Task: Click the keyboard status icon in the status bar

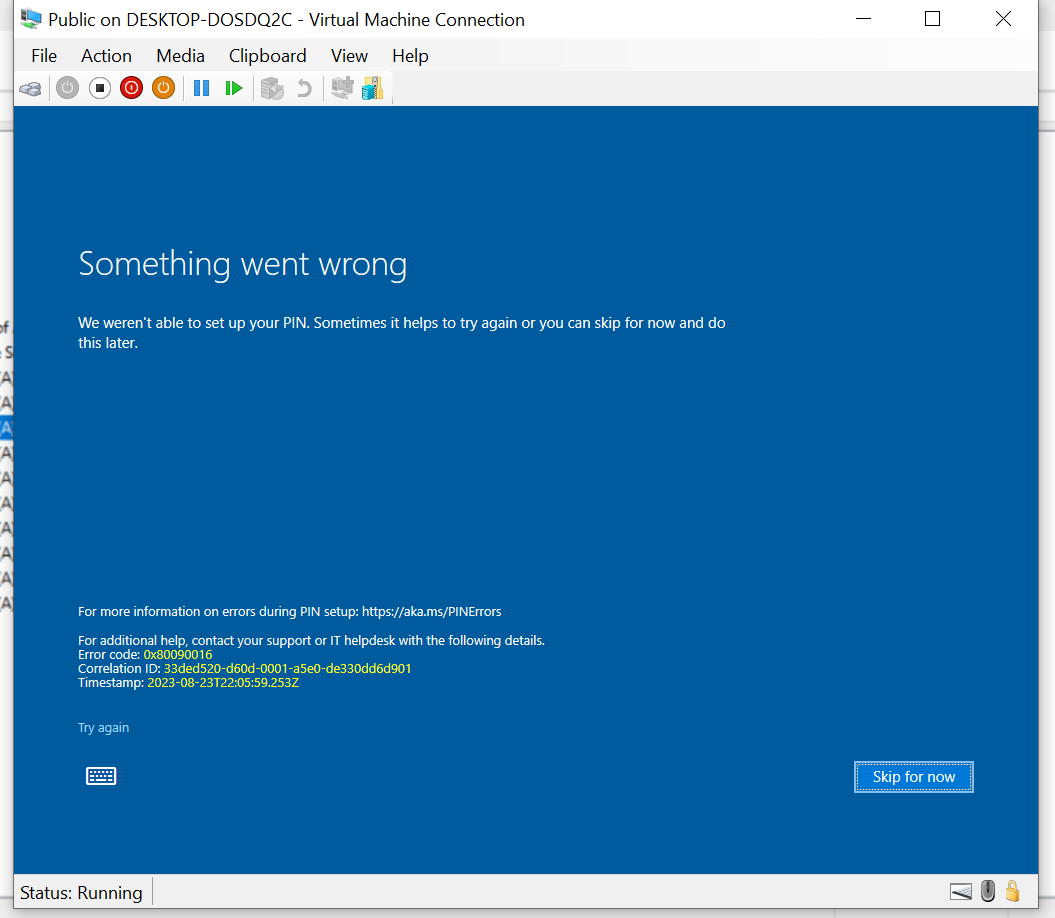Action: 960,891
